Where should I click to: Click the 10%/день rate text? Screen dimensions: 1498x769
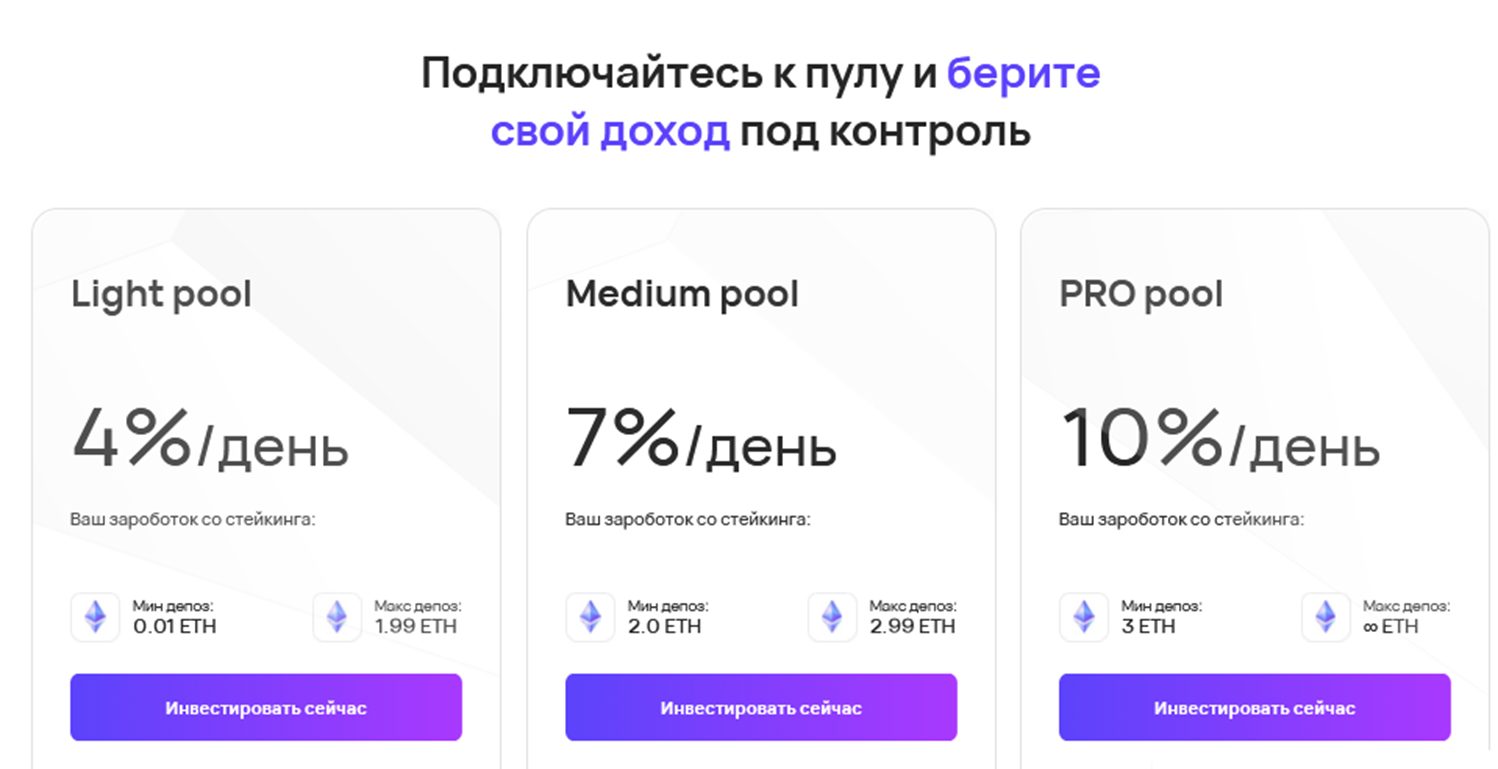click(x=1219, y=438)
